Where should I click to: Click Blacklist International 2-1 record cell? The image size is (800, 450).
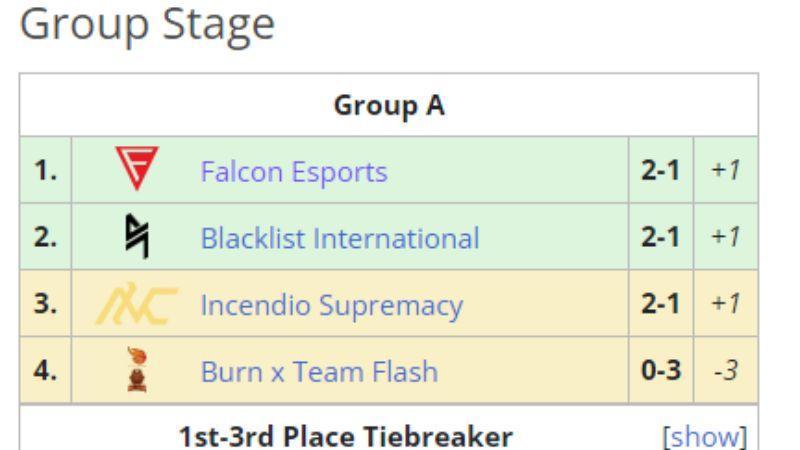click(x=661, y=237)
